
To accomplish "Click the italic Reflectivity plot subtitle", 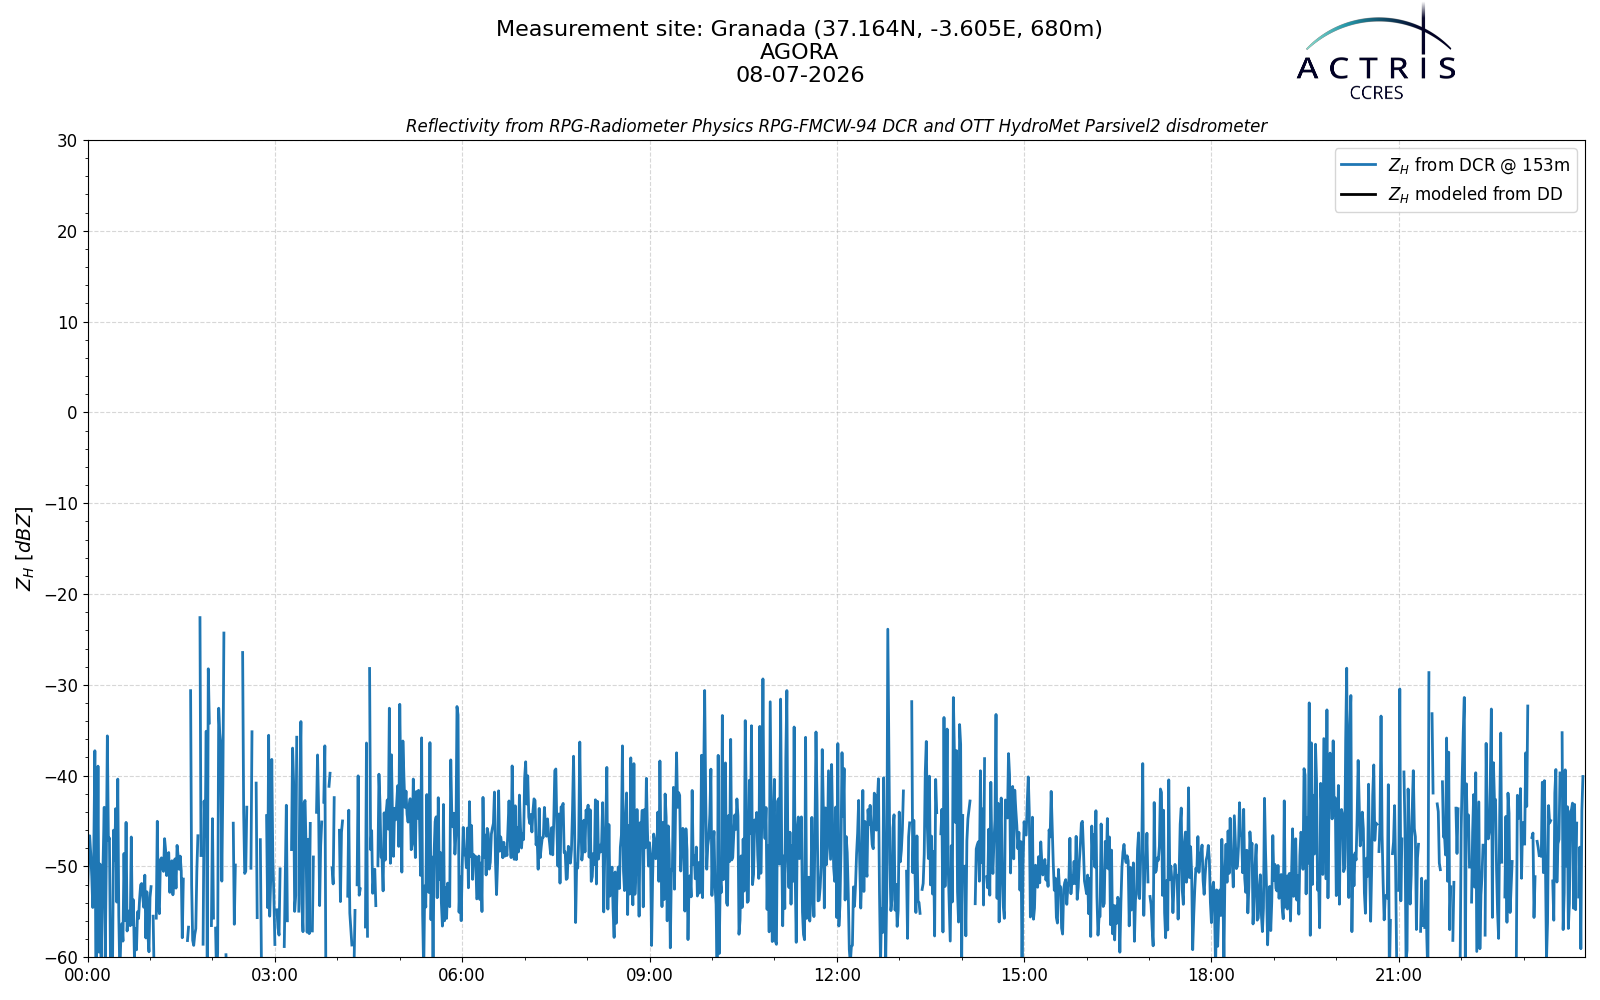I will (836, 126).
